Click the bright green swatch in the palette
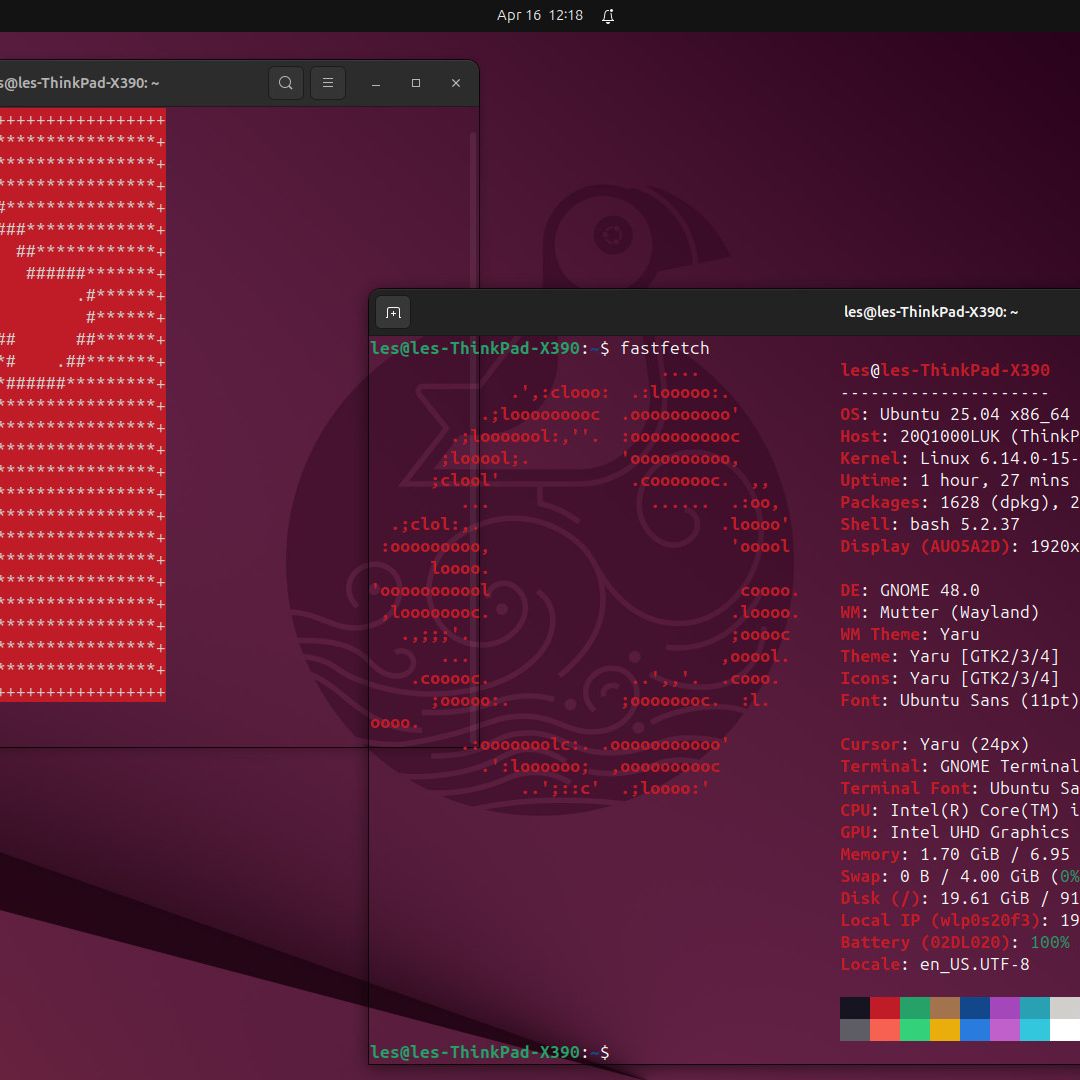 915,1032
